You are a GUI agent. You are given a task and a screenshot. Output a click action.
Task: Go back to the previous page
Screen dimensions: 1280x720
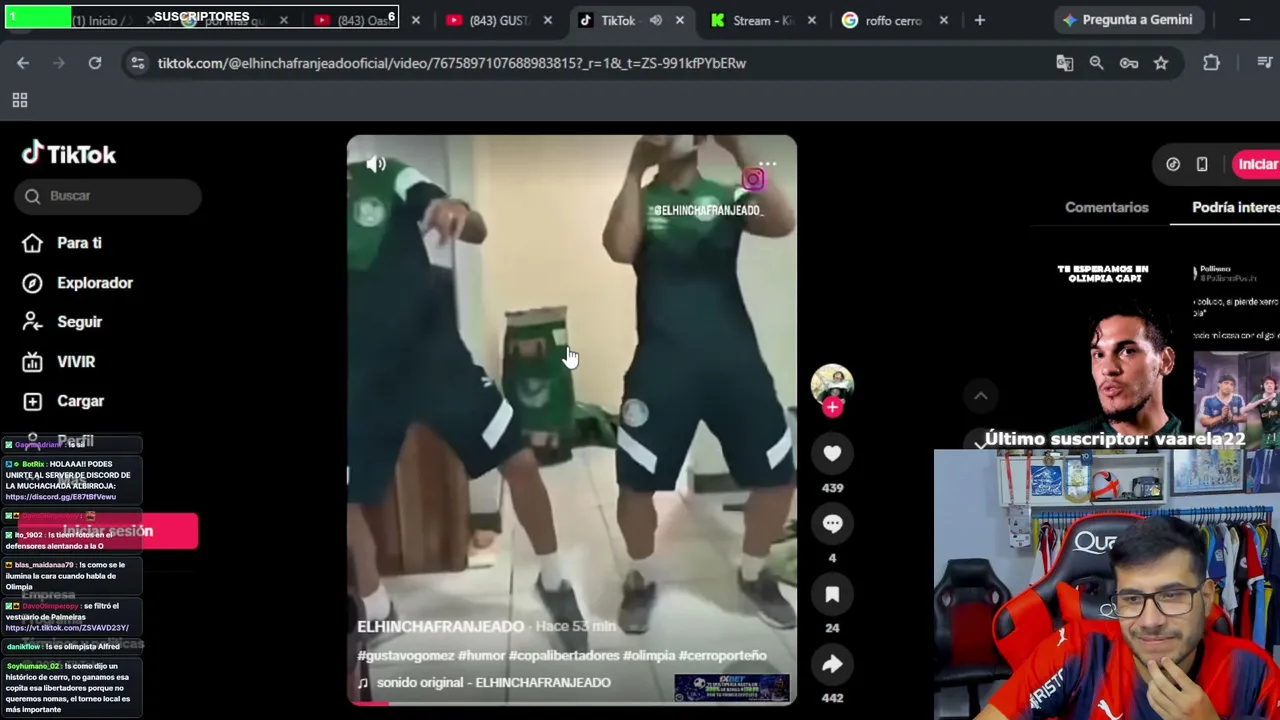point(23,63)
